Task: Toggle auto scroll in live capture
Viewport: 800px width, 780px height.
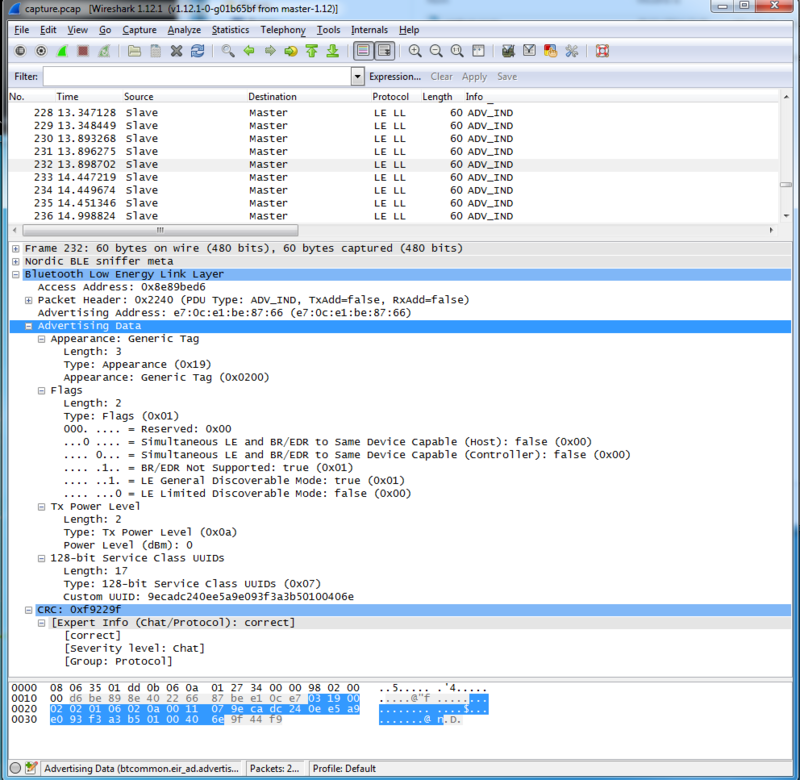Action: 384,51
